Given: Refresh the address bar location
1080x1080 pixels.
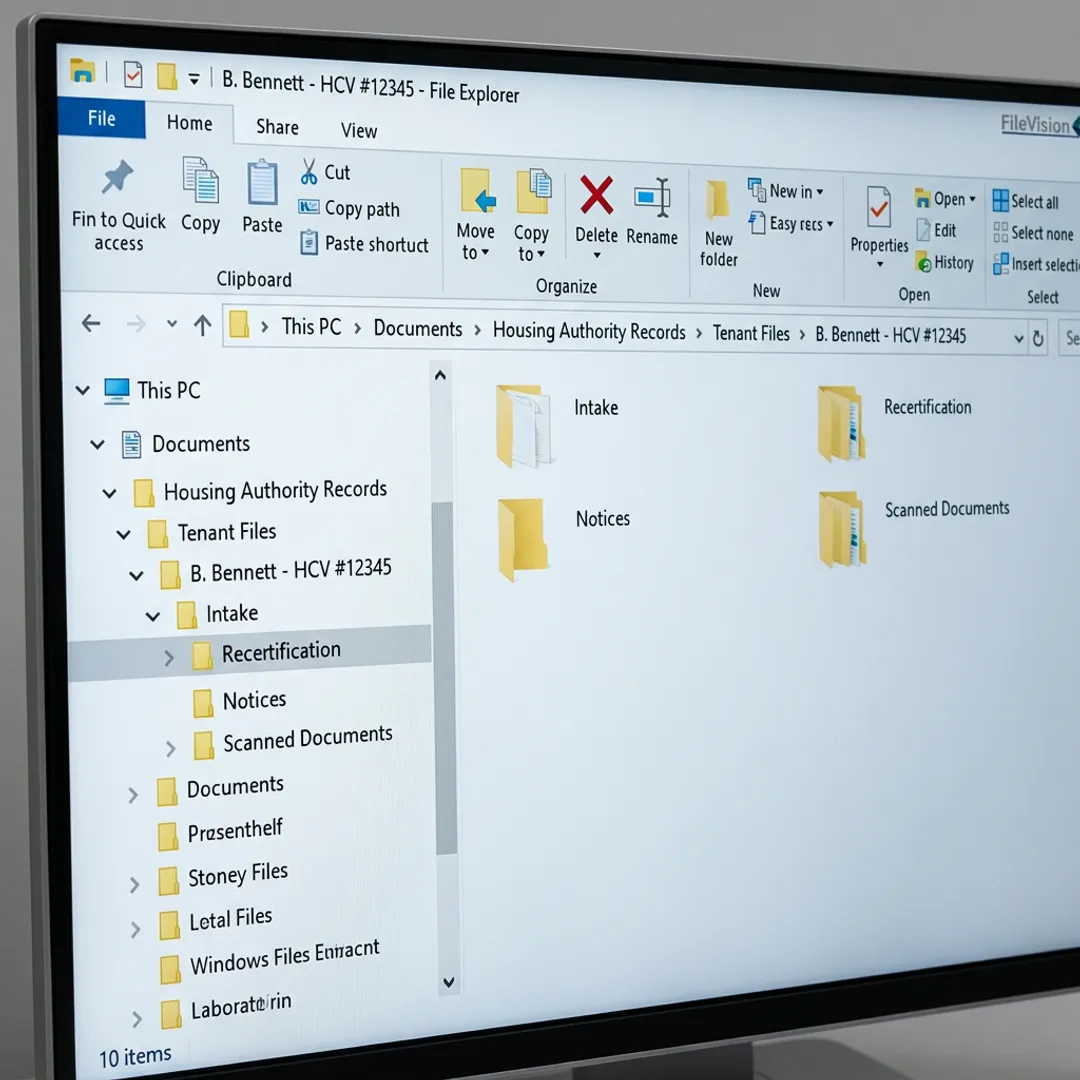Looking at the screenshot, I should pos(1038,338).
